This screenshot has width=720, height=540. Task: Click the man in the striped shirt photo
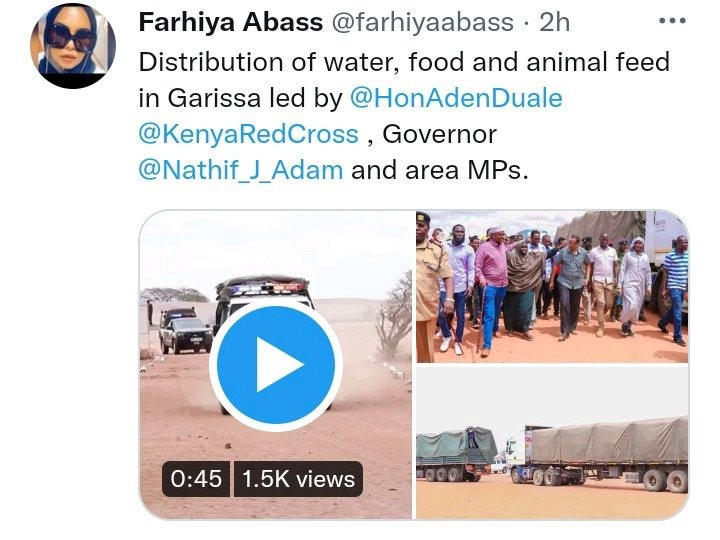674,290
